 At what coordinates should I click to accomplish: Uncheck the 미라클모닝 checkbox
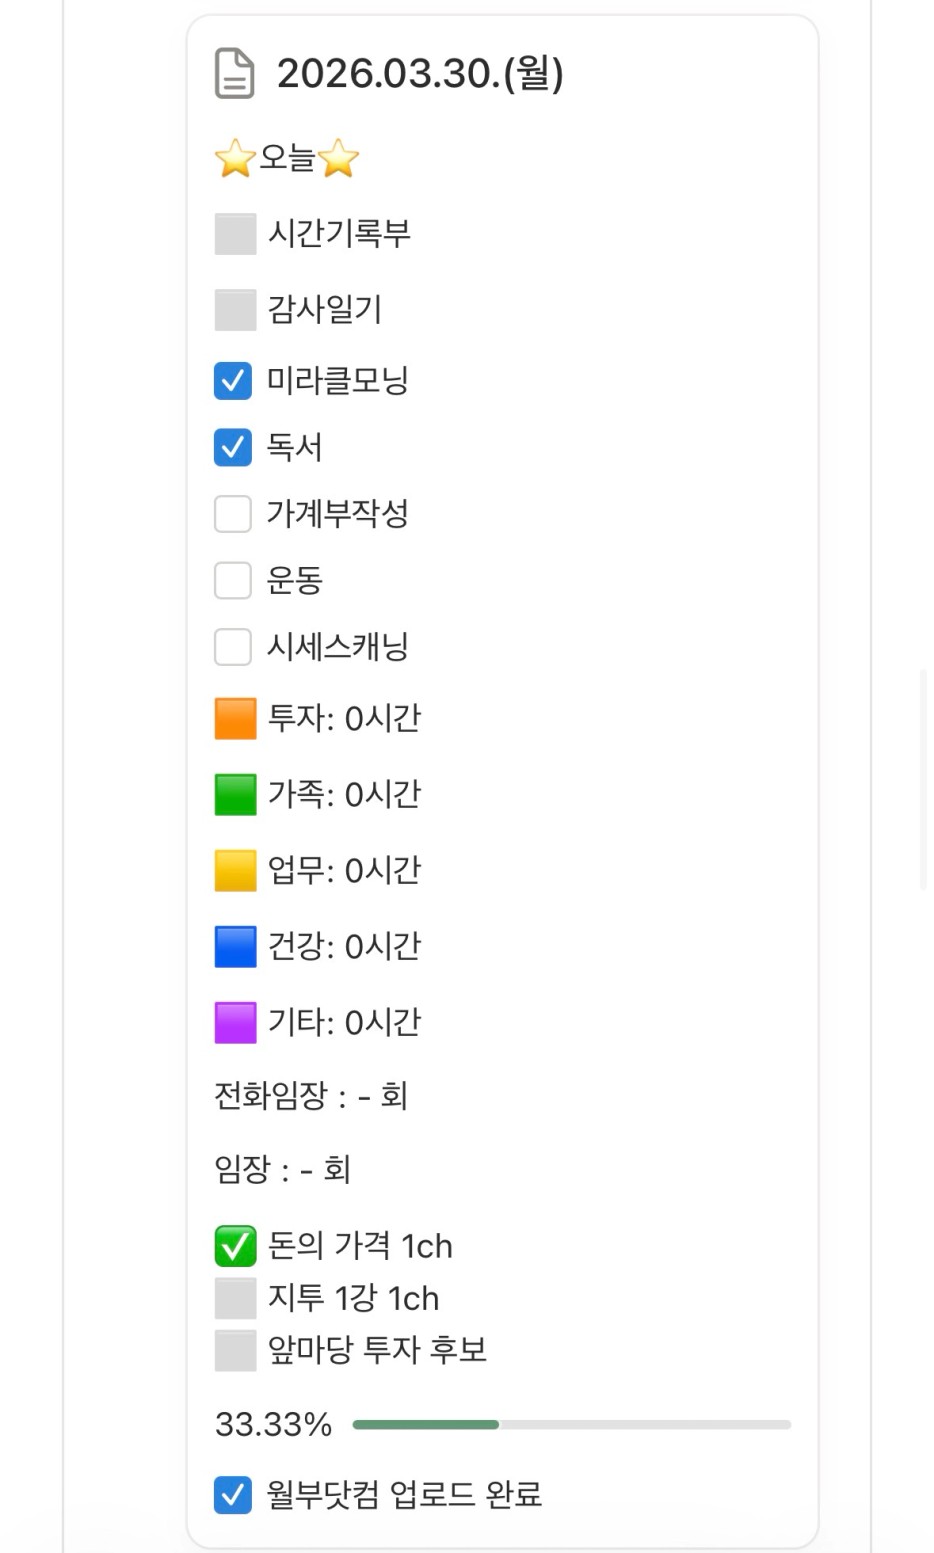[233, 381]
